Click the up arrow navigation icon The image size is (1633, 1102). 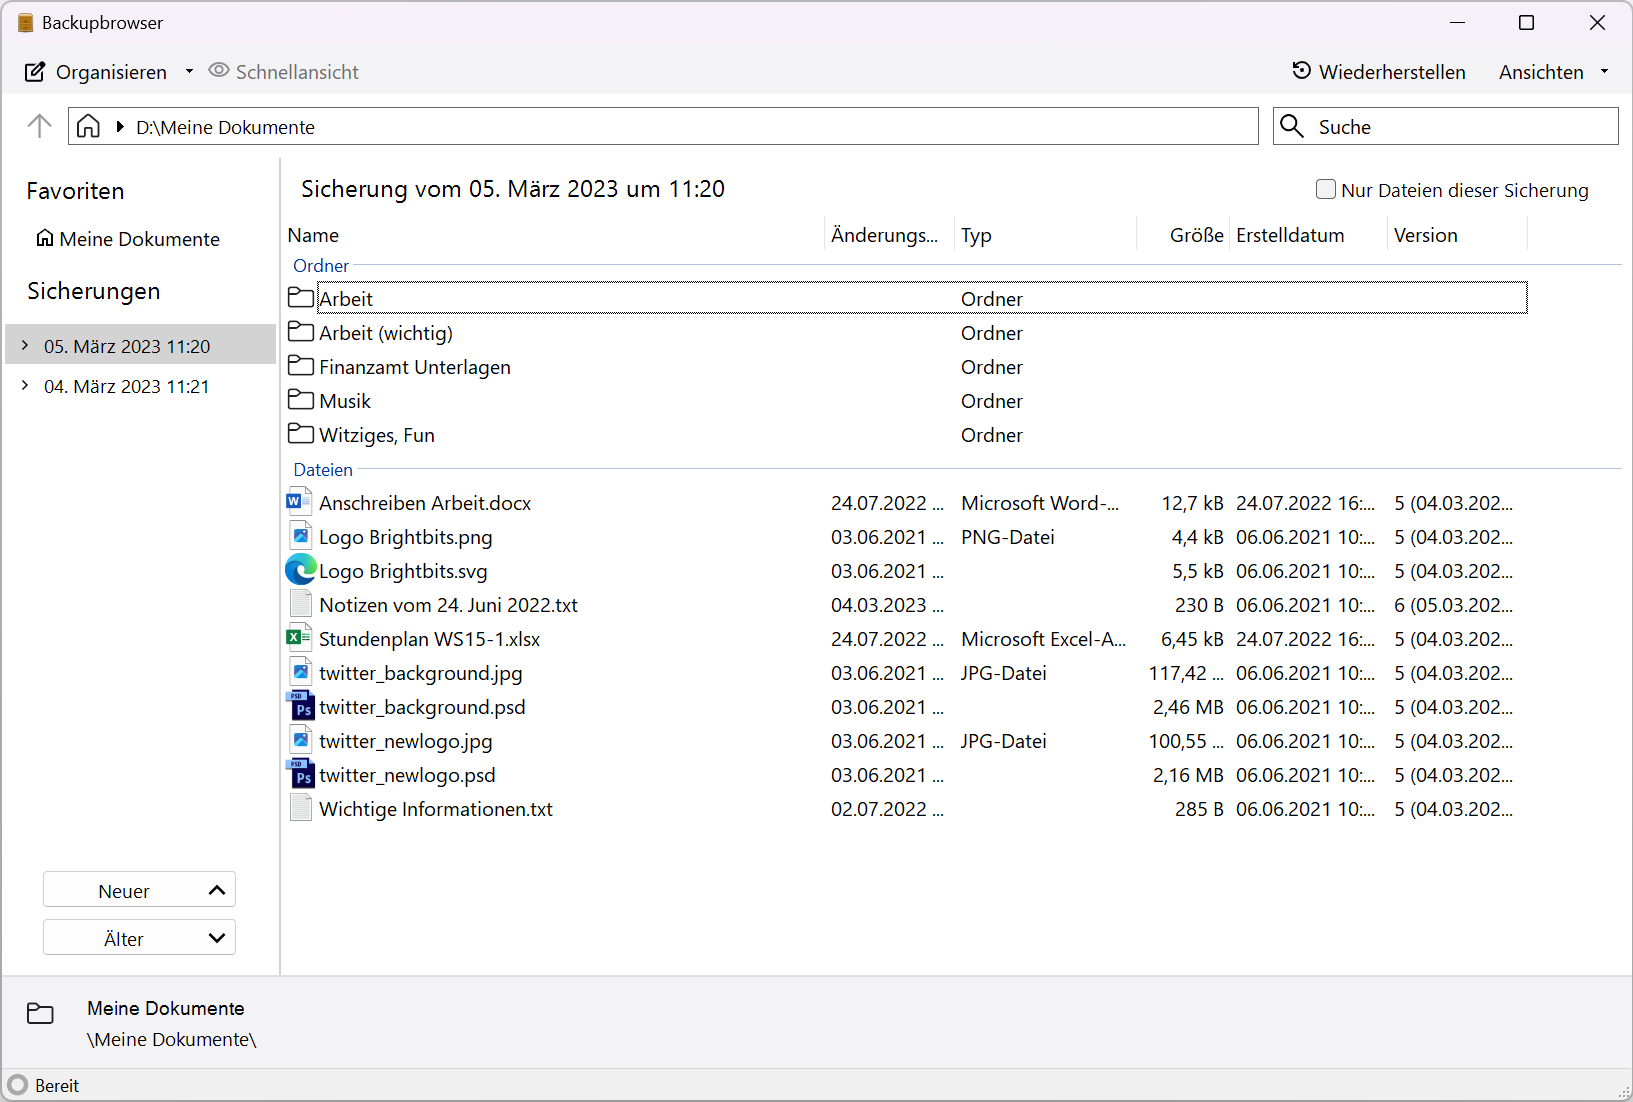(x=39, y=126)
